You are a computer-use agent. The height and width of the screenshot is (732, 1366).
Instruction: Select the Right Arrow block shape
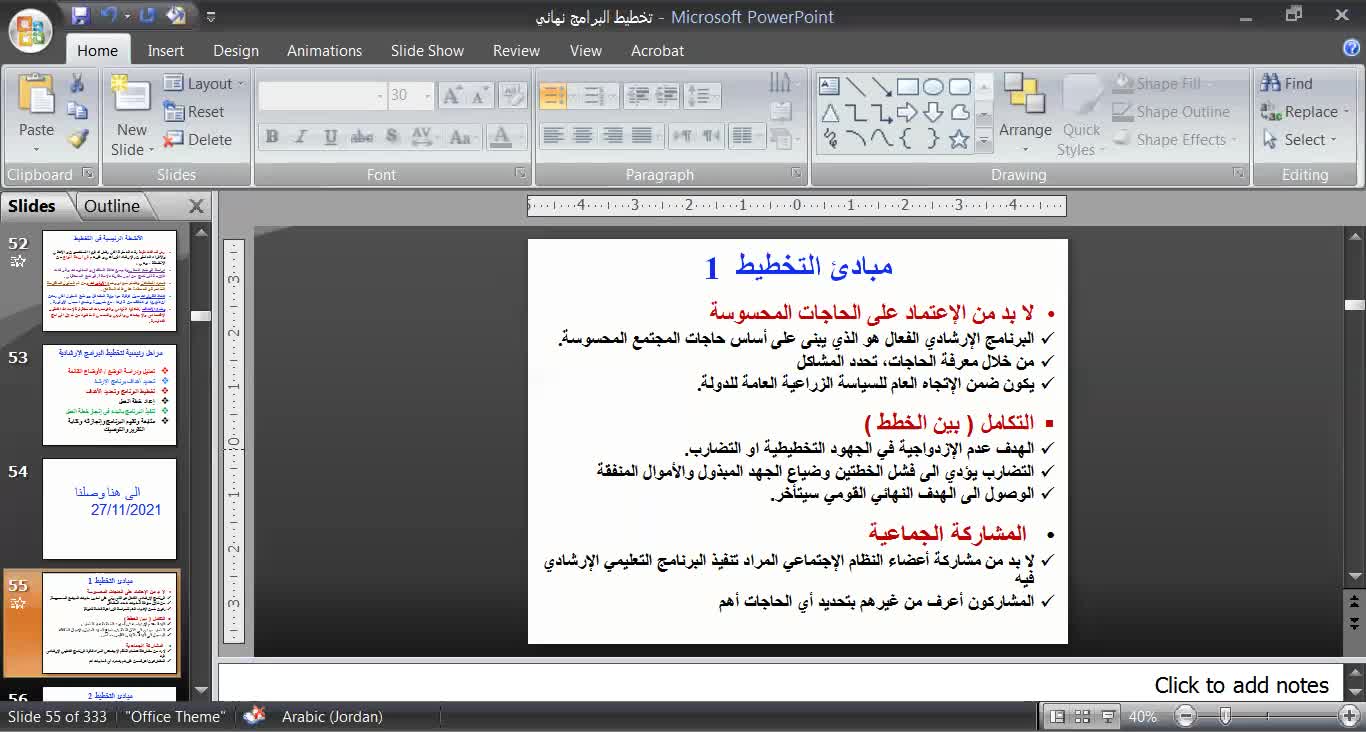[907, 112]
